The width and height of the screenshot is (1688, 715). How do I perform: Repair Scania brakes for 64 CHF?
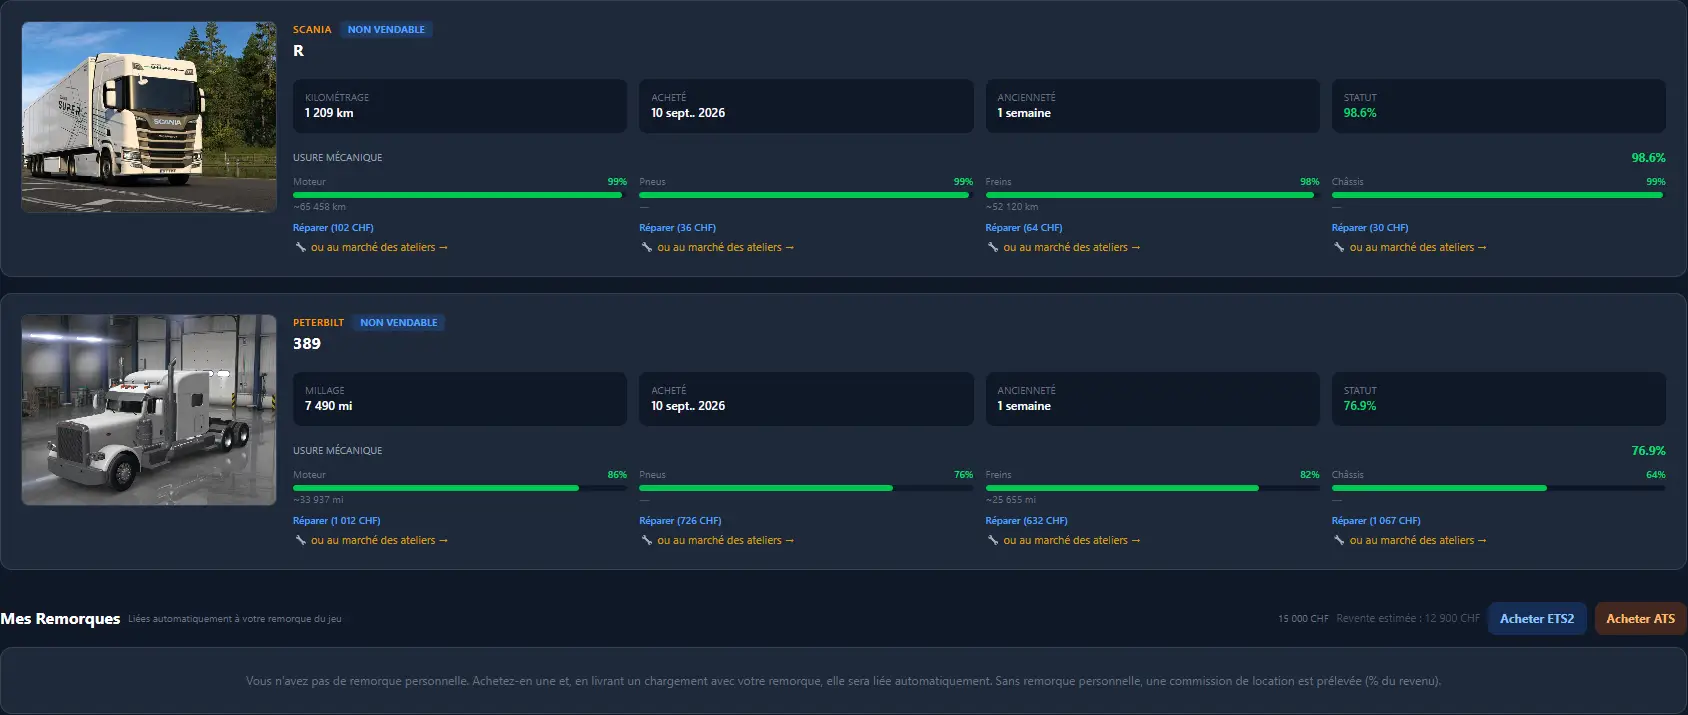pos(1023,228)
